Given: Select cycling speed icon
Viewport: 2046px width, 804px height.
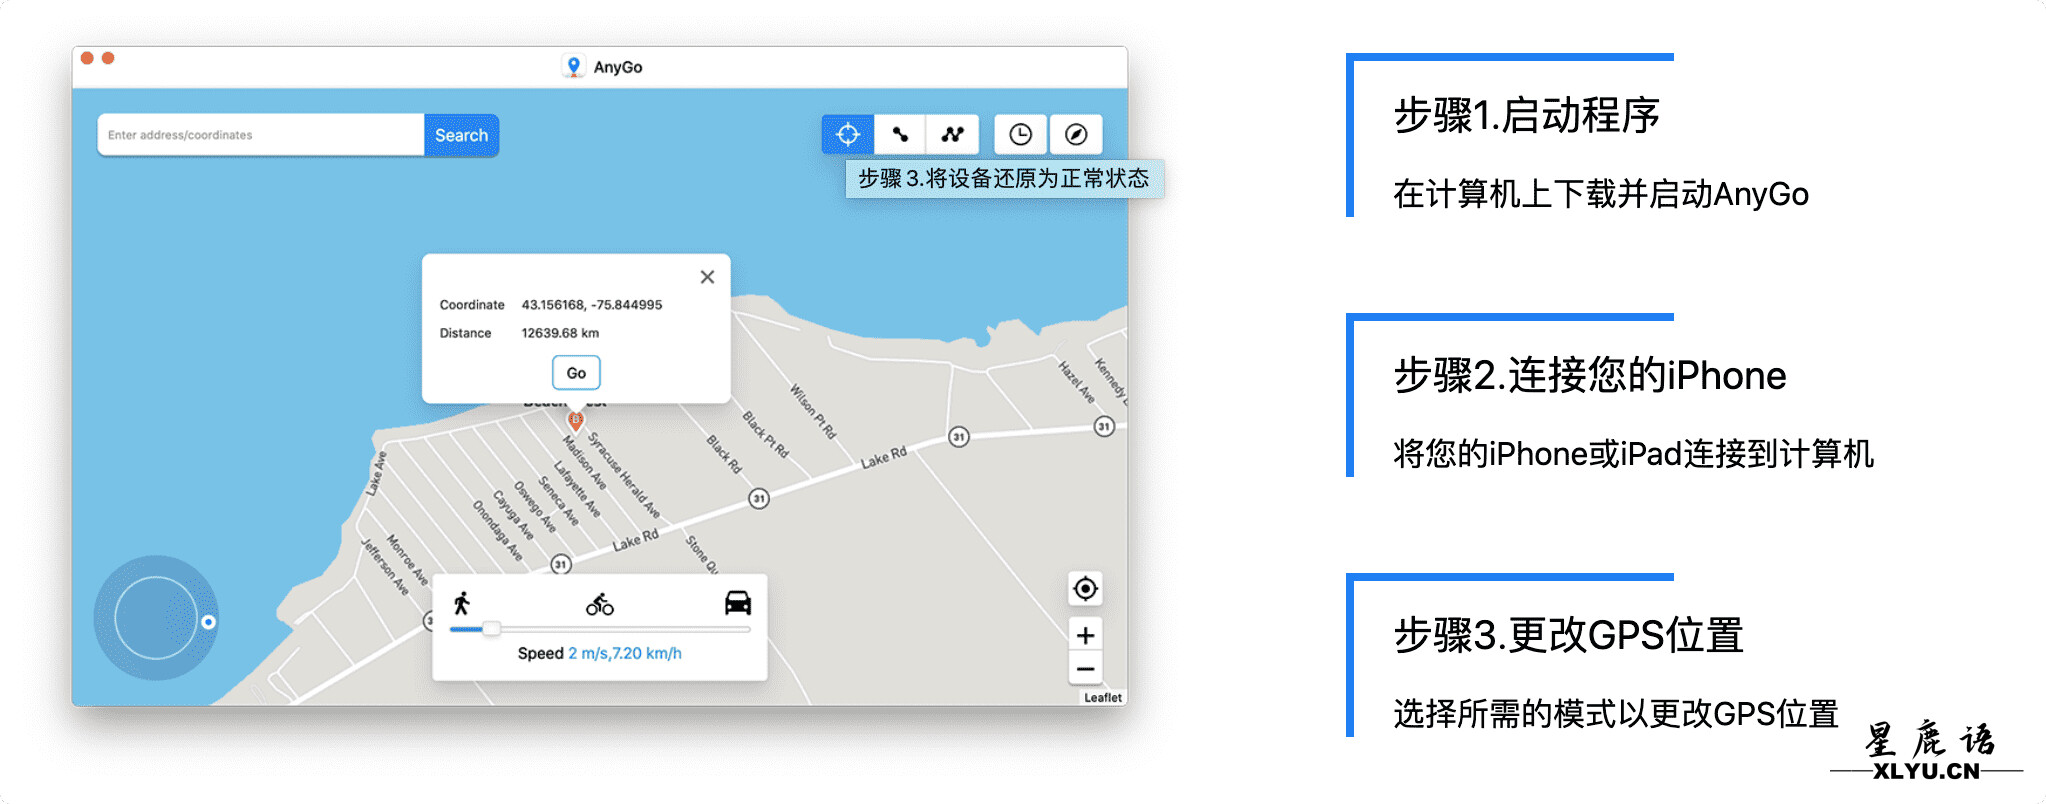Looking at the screenshot, I should 600,604.
